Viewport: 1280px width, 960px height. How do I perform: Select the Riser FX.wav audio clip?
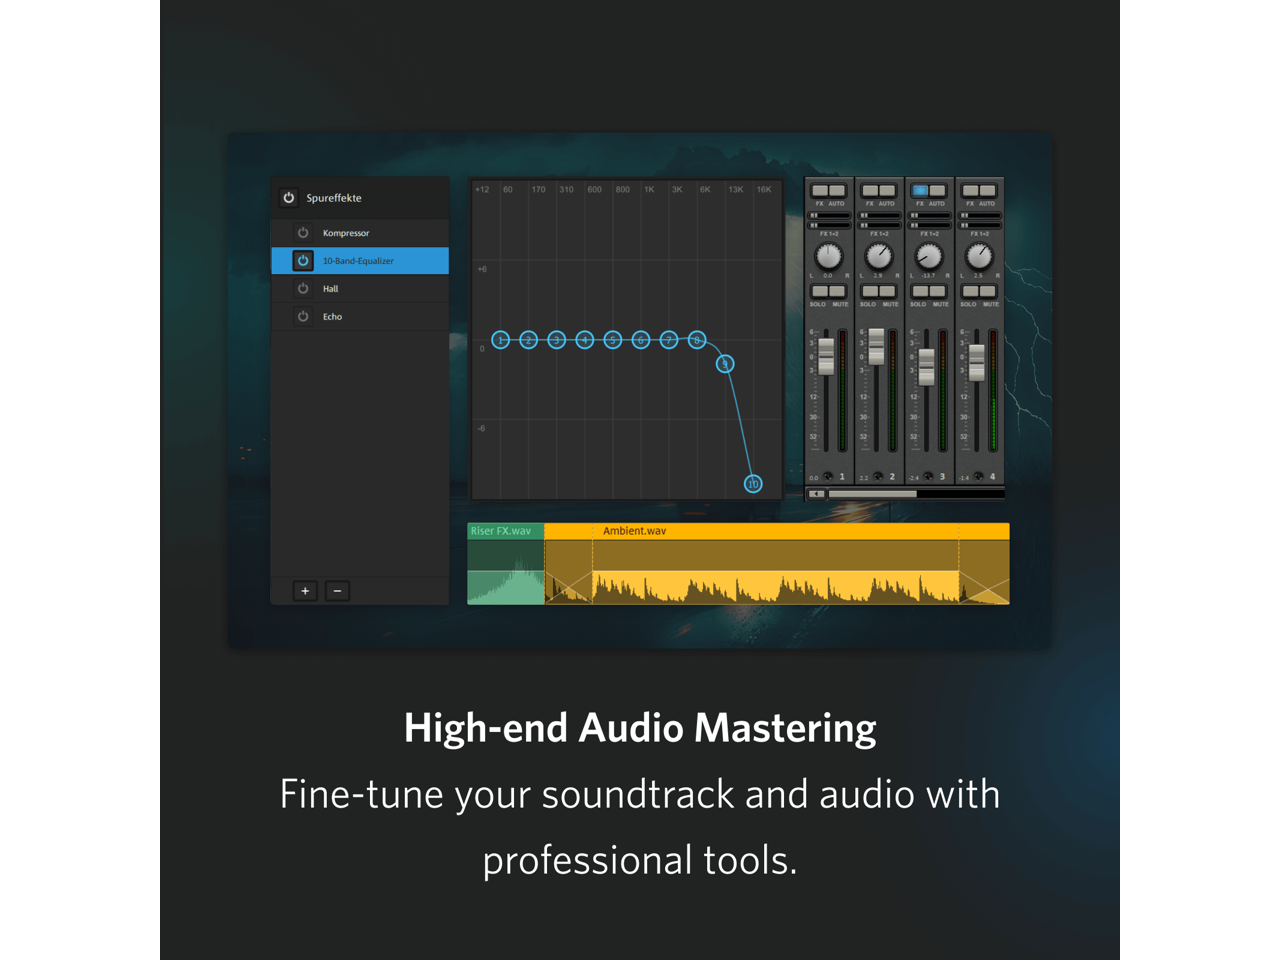point(505,565)
